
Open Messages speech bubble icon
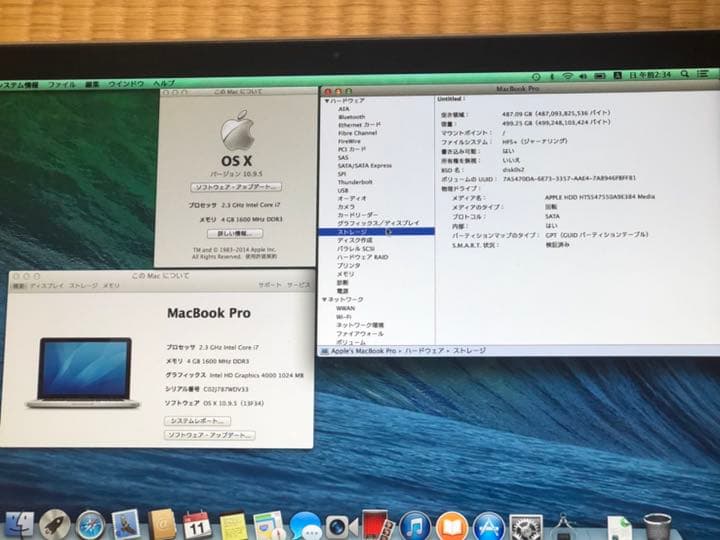tap(305, 526)
